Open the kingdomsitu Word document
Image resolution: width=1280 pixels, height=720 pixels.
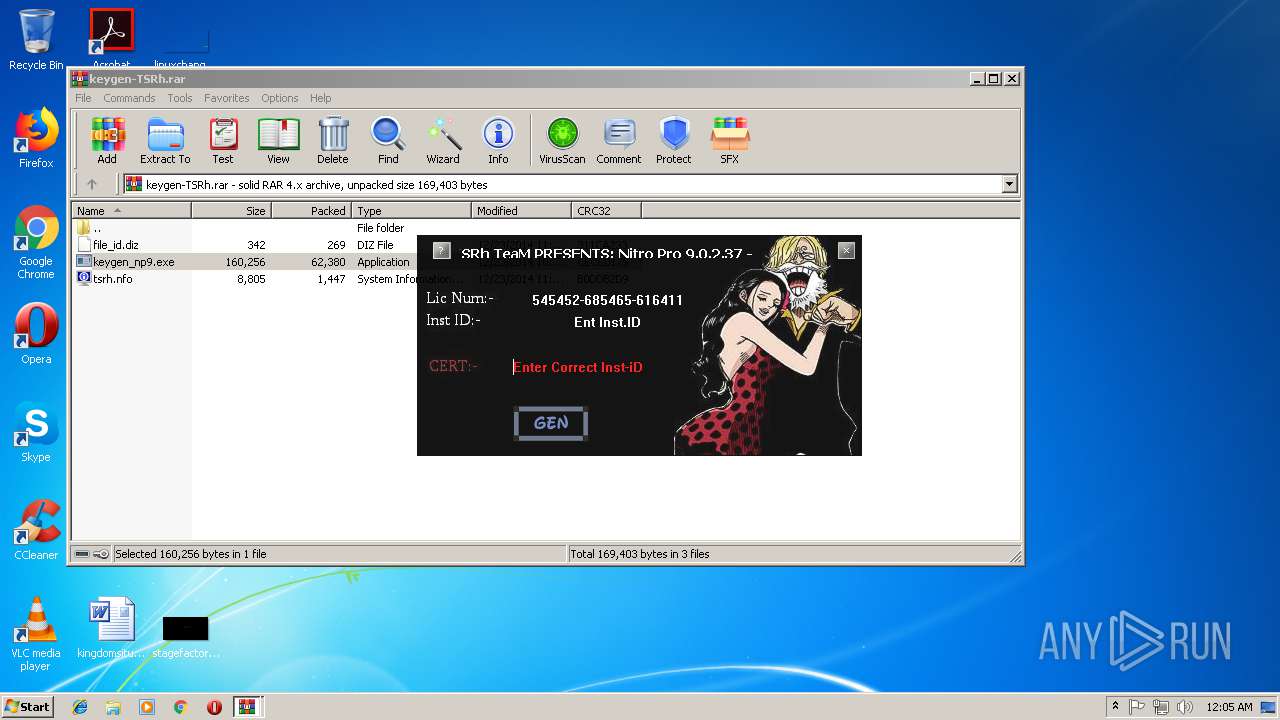(111, 628)
